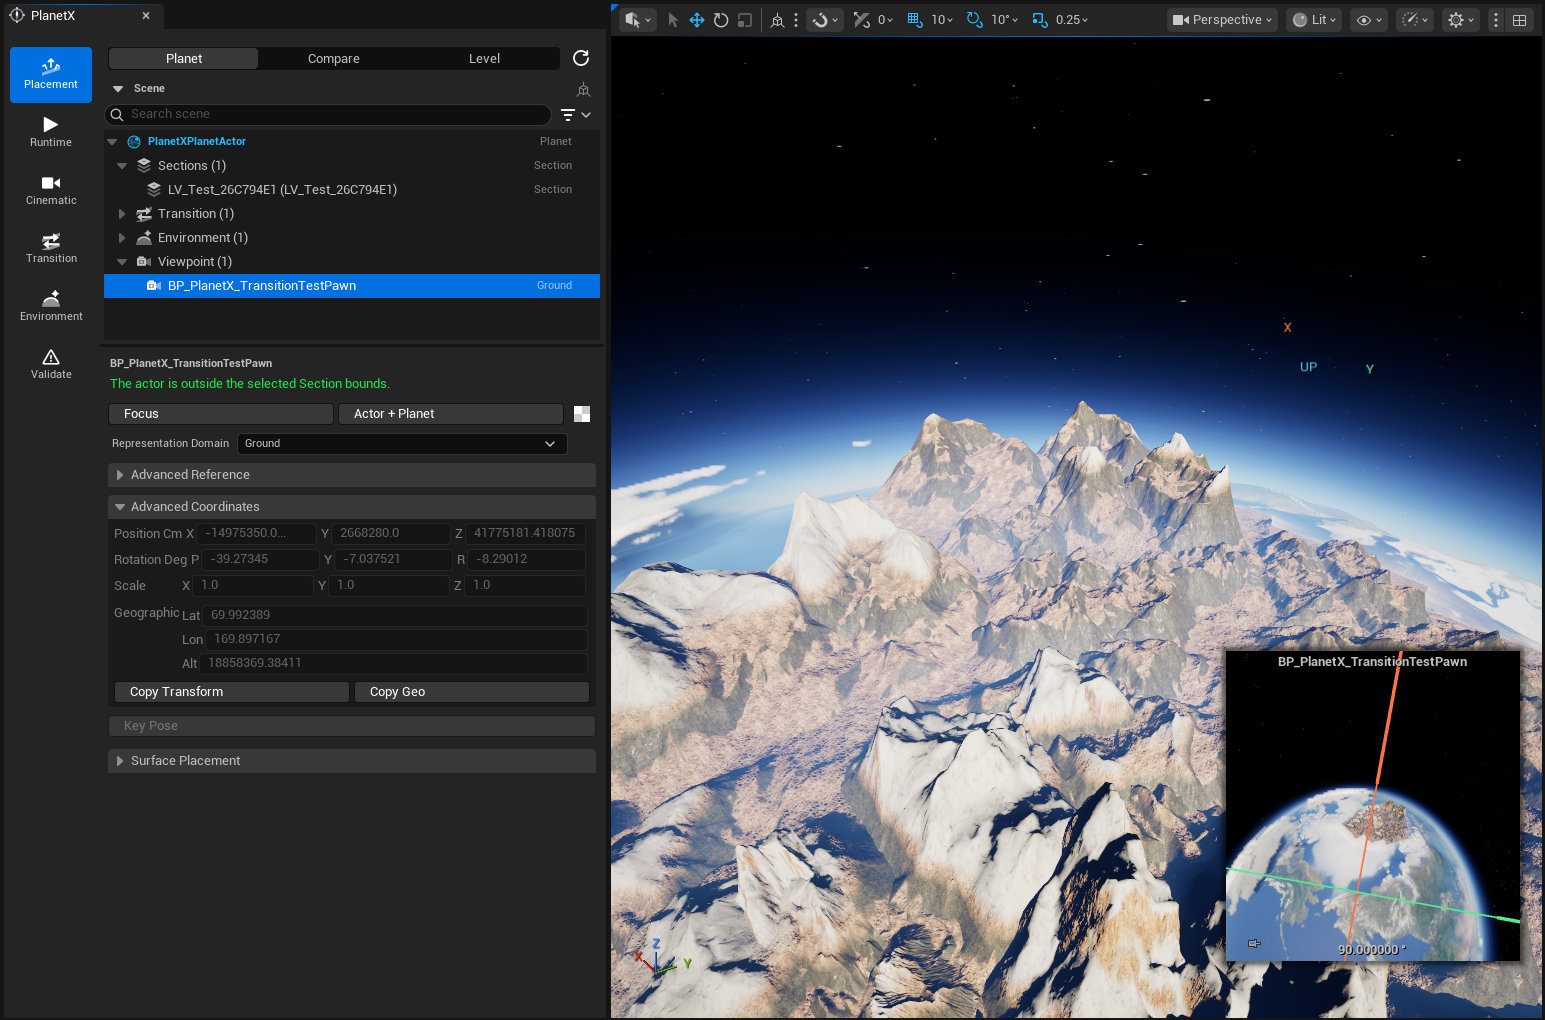
Task: Toggle grid snapping icon next to 10
Action: tap(915, 20)
